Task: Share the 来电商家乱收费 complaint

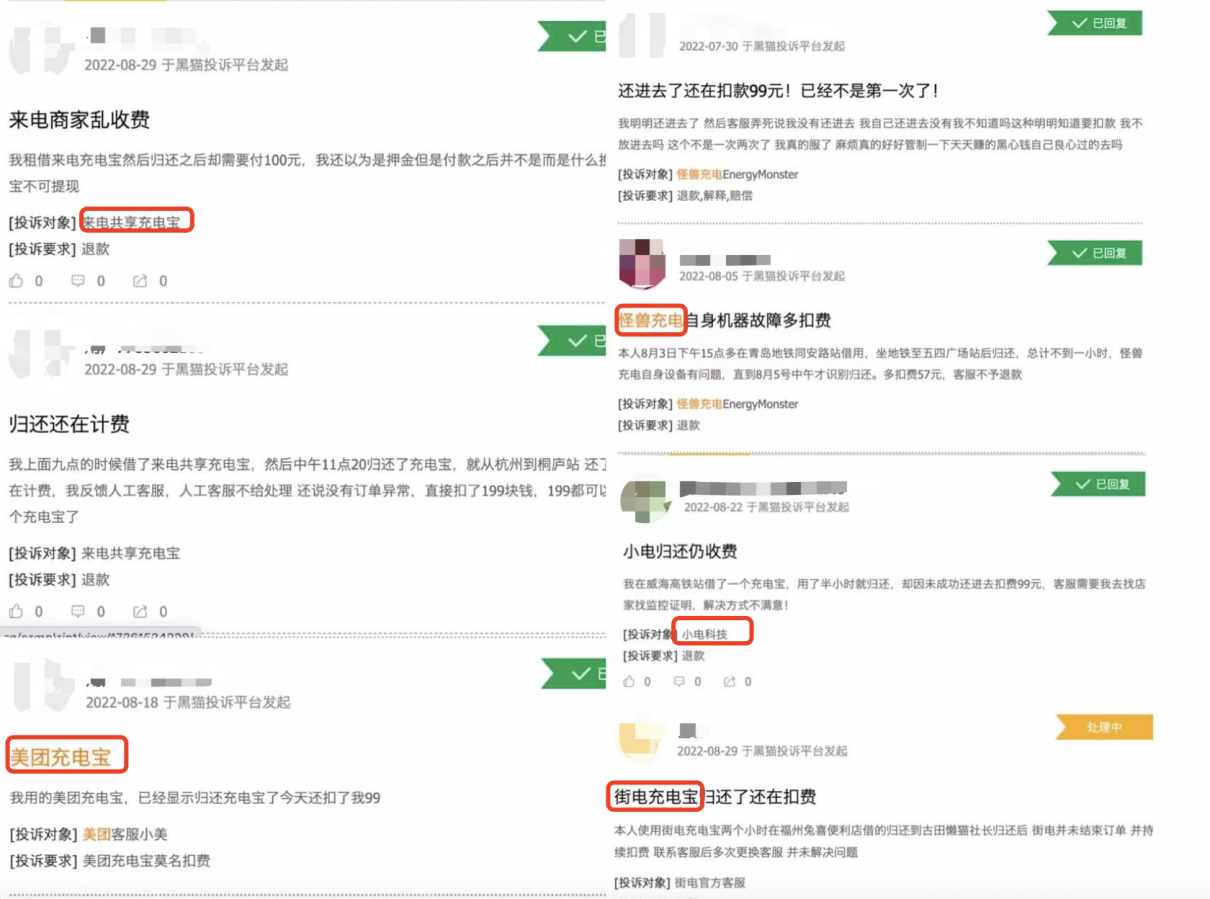Action: pos(141,281)
